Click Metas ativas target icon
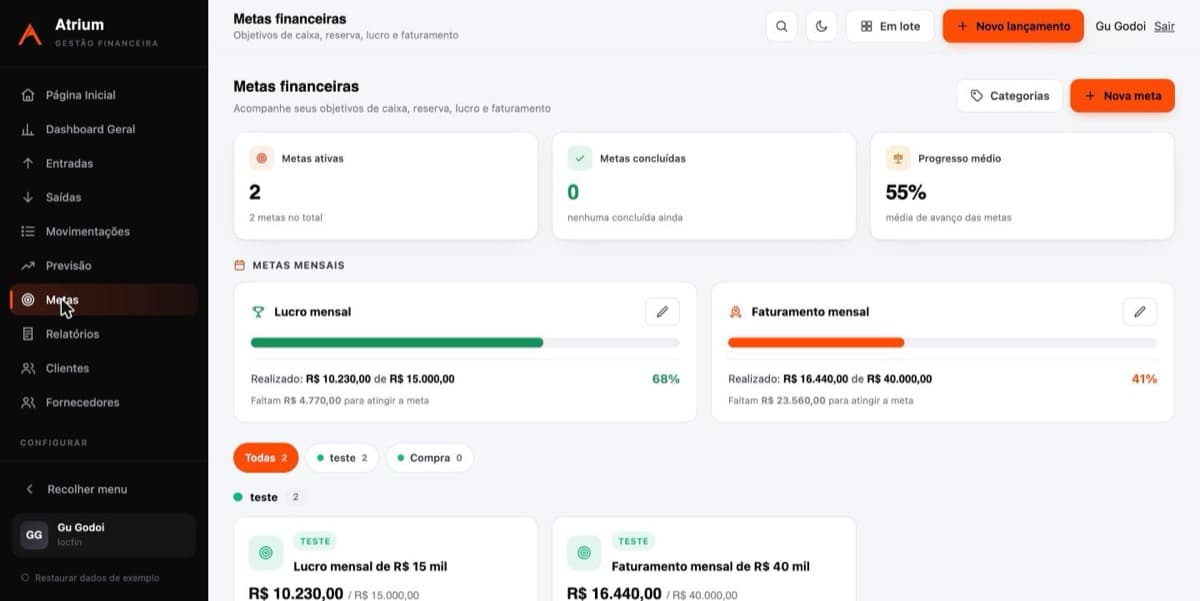 tap(261, 158)
